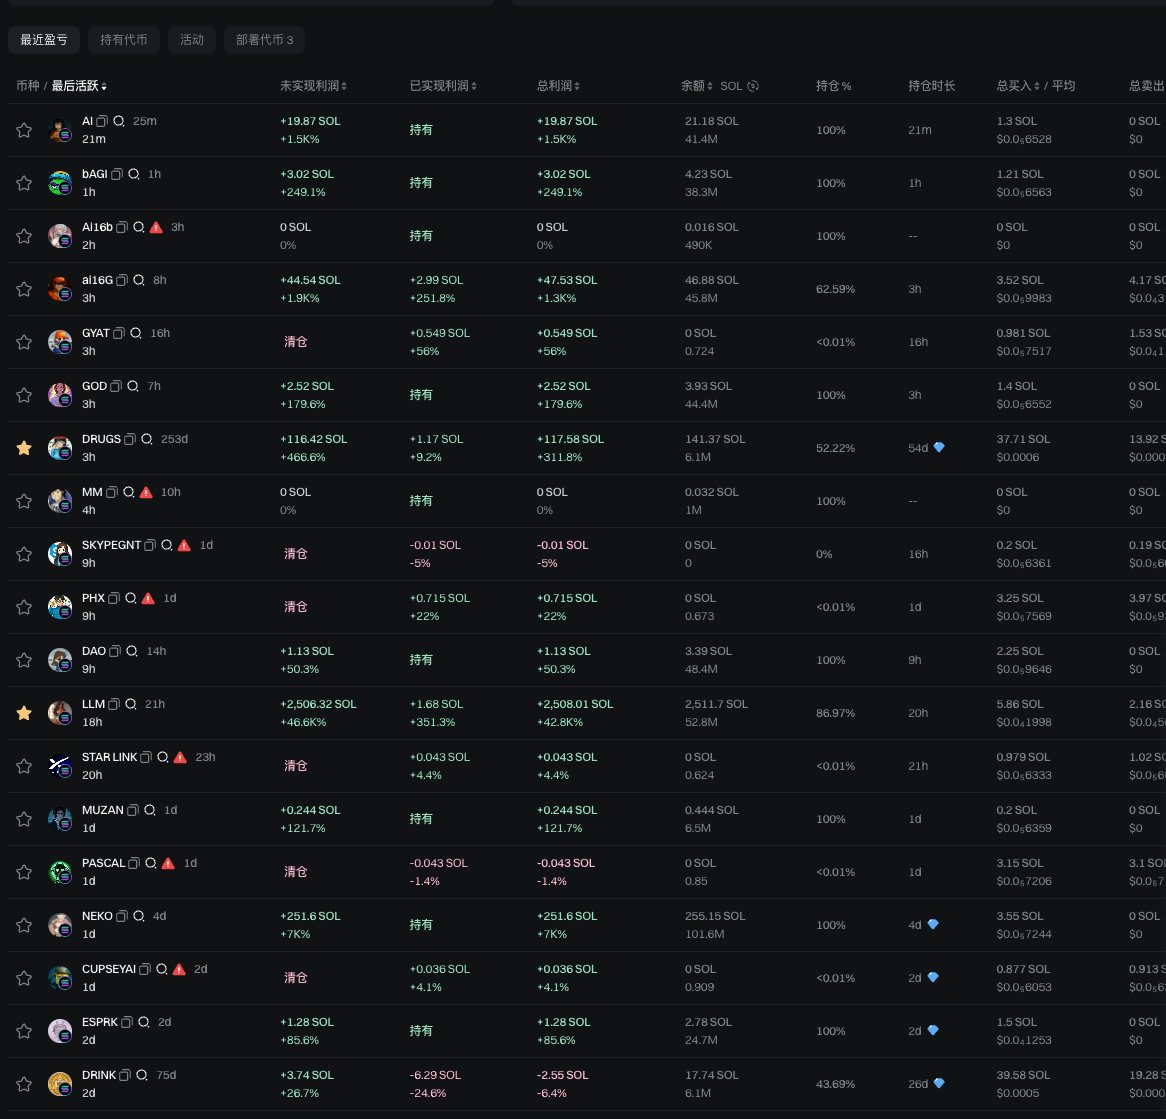Click SKYPEGNT warning triangle icon
This screenshot has width=1166, height=1119.
(x=184, y=545)
